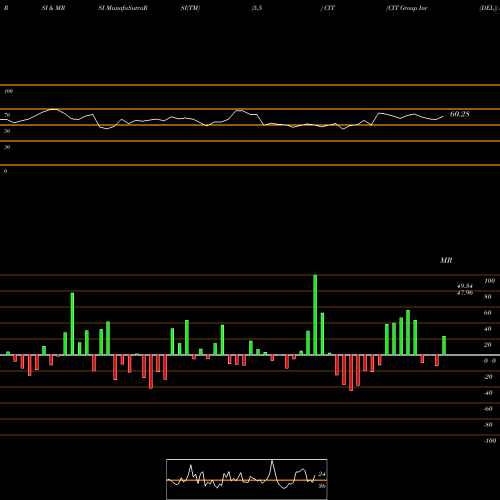Image resolution: width=500 pixels, height=500 pixels.
Task: Select the 47.96 value in MR panel
Action: (x=465, y=293)
